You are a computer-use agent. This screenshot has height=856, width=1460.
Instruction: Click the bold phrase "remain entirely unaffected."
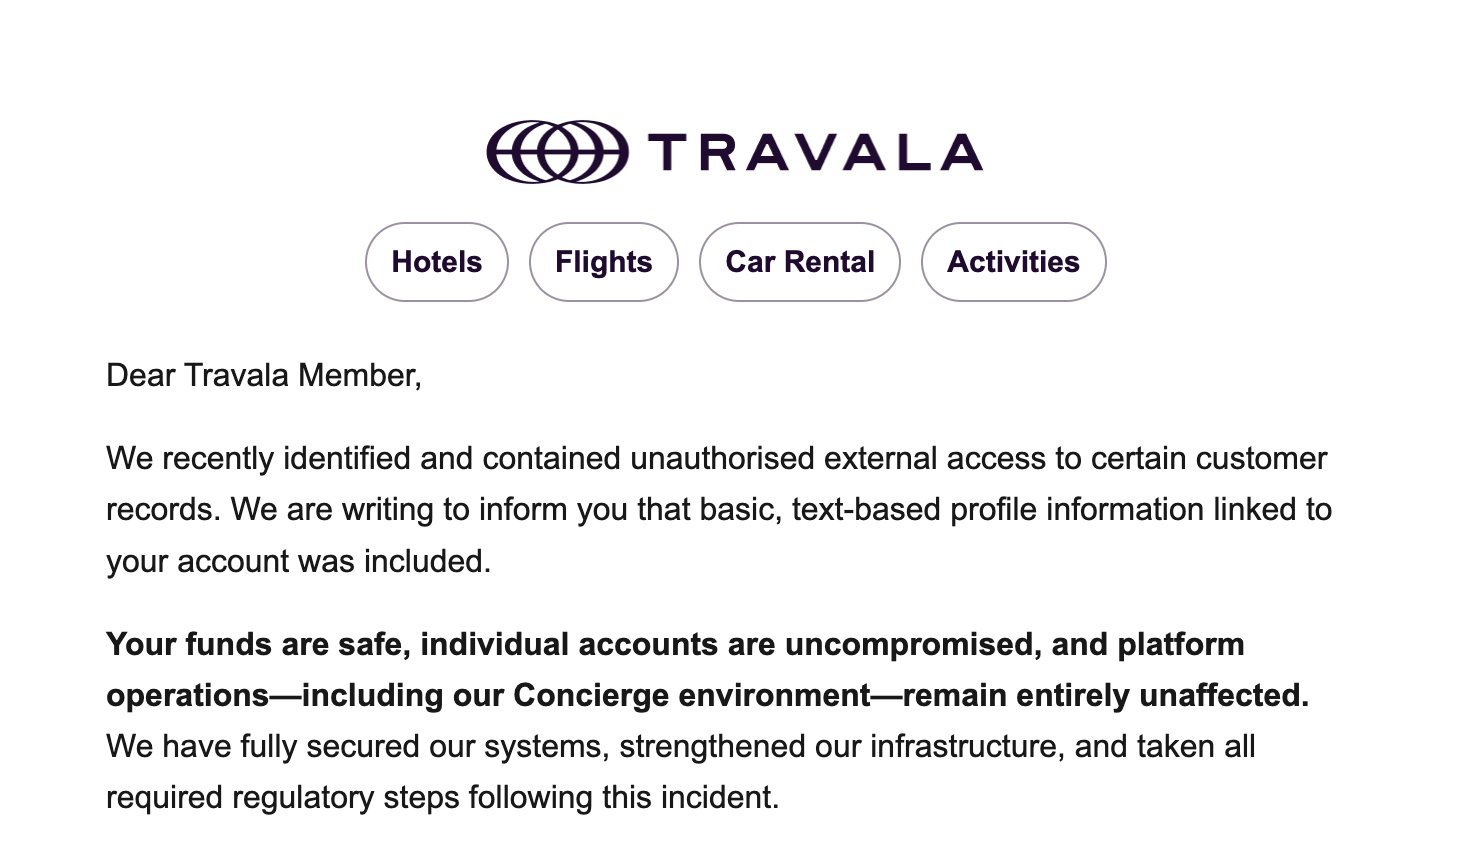click(1106, 696)
